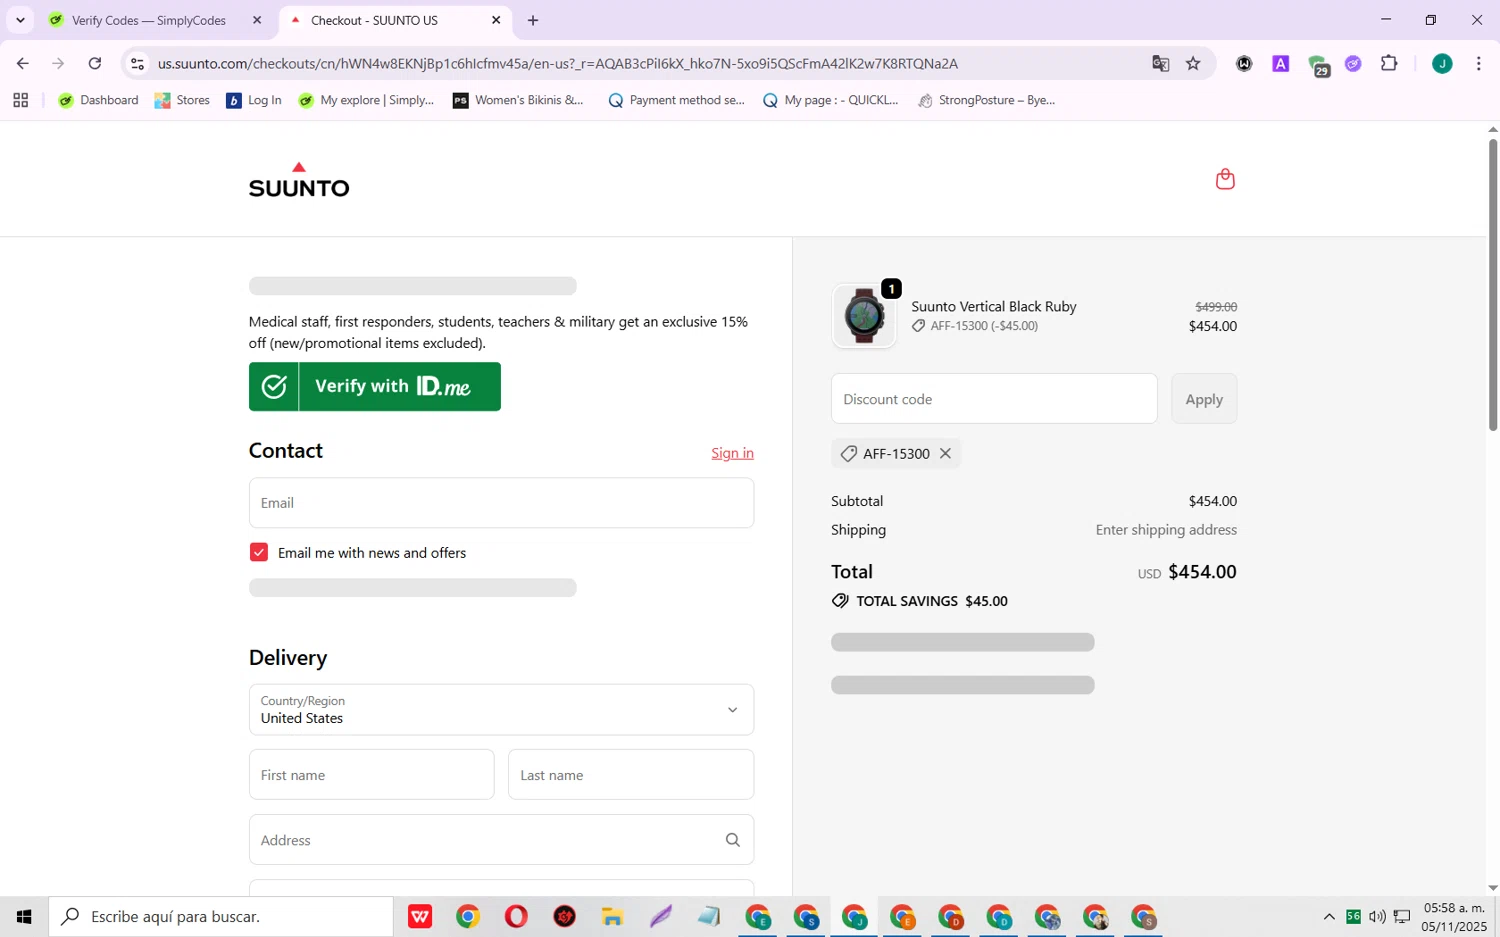Click Verify with ID.me button

tap(375, 387)
